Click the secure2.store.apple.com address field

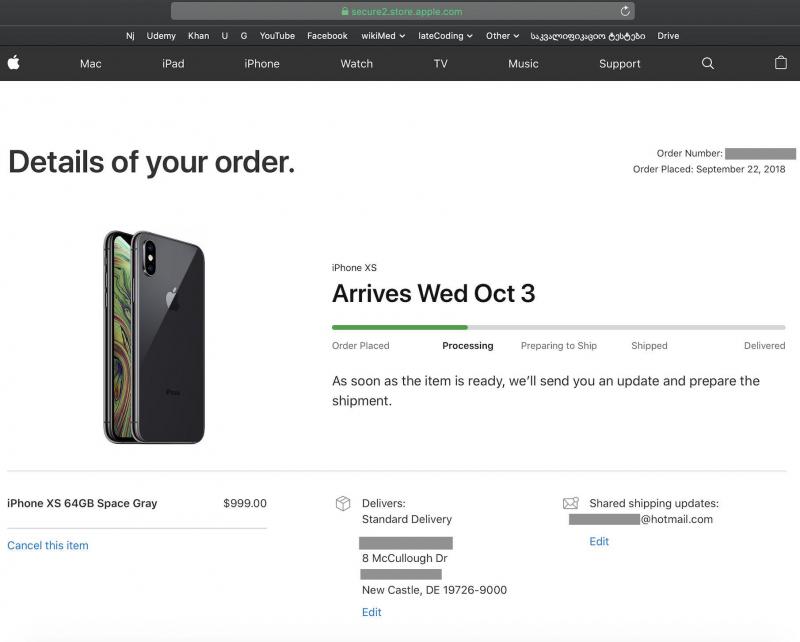400,11
